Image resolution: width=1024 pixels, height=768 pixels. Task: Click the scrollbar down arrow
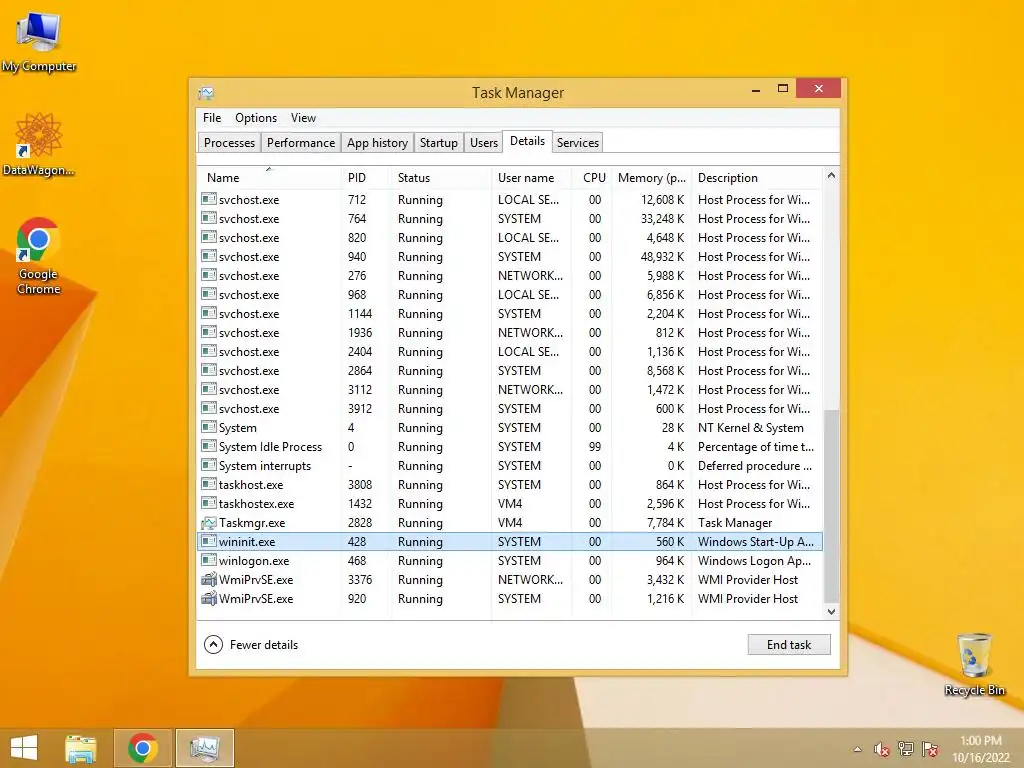831,612
